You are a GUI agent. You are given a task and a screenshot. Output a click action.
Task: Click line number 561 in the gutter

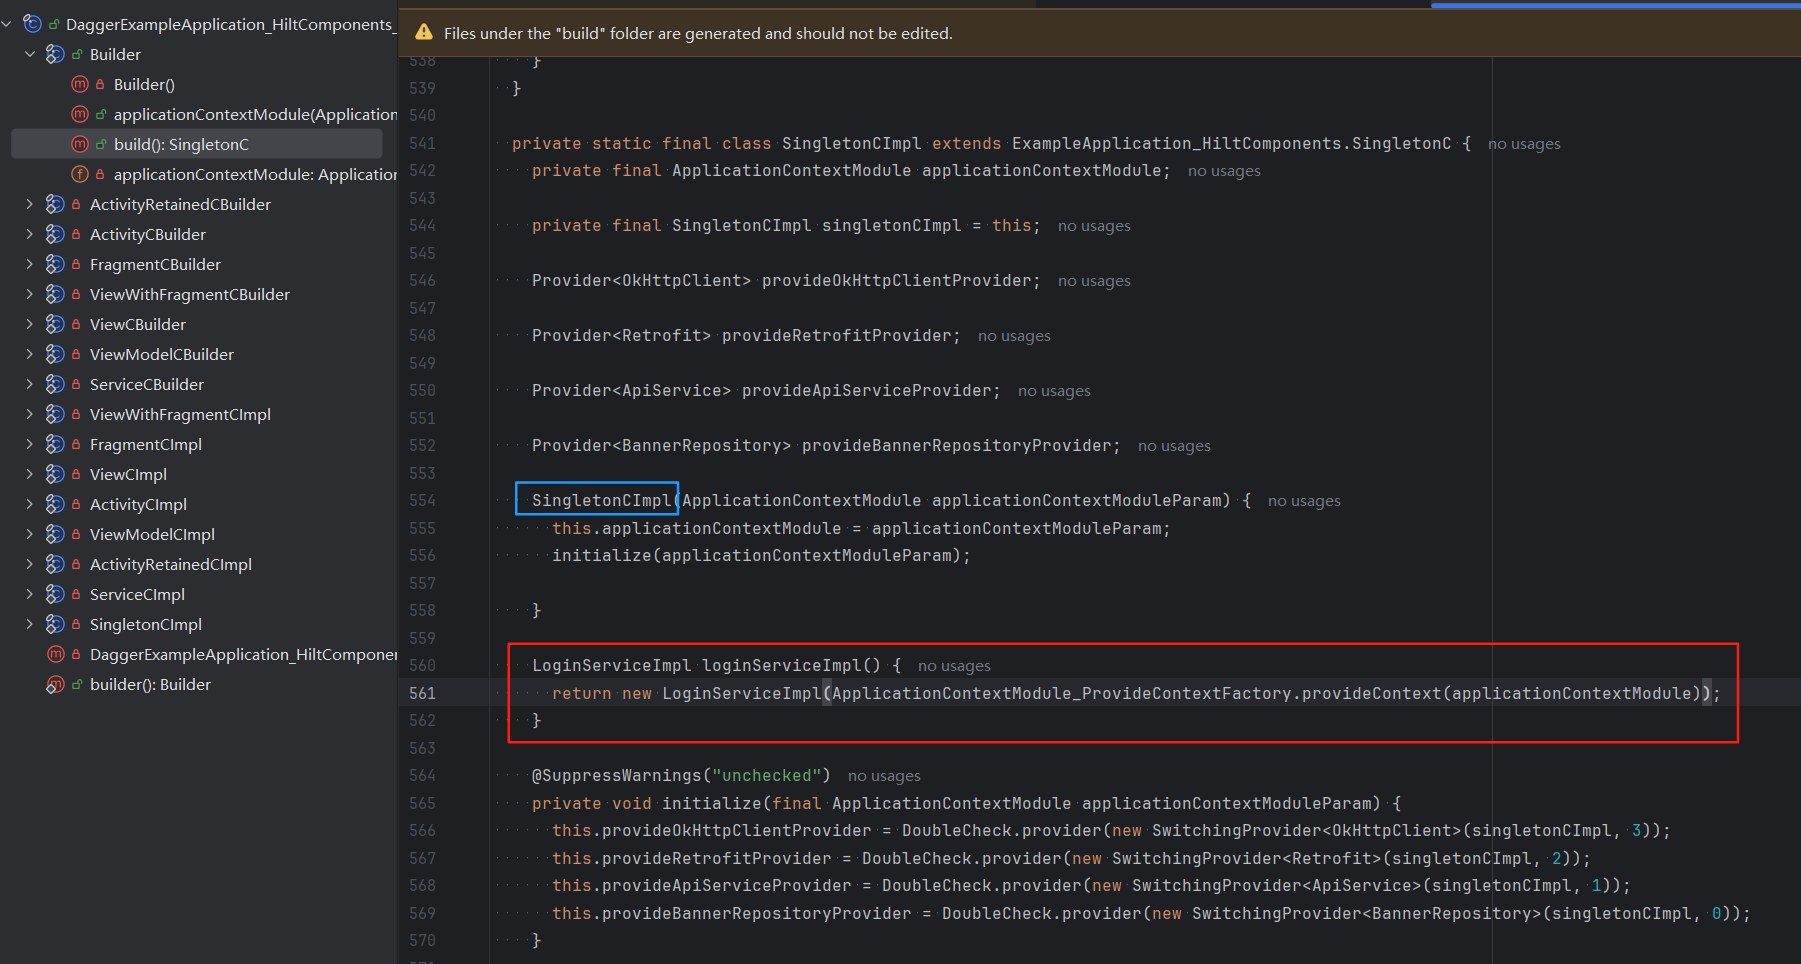point(422,693)
